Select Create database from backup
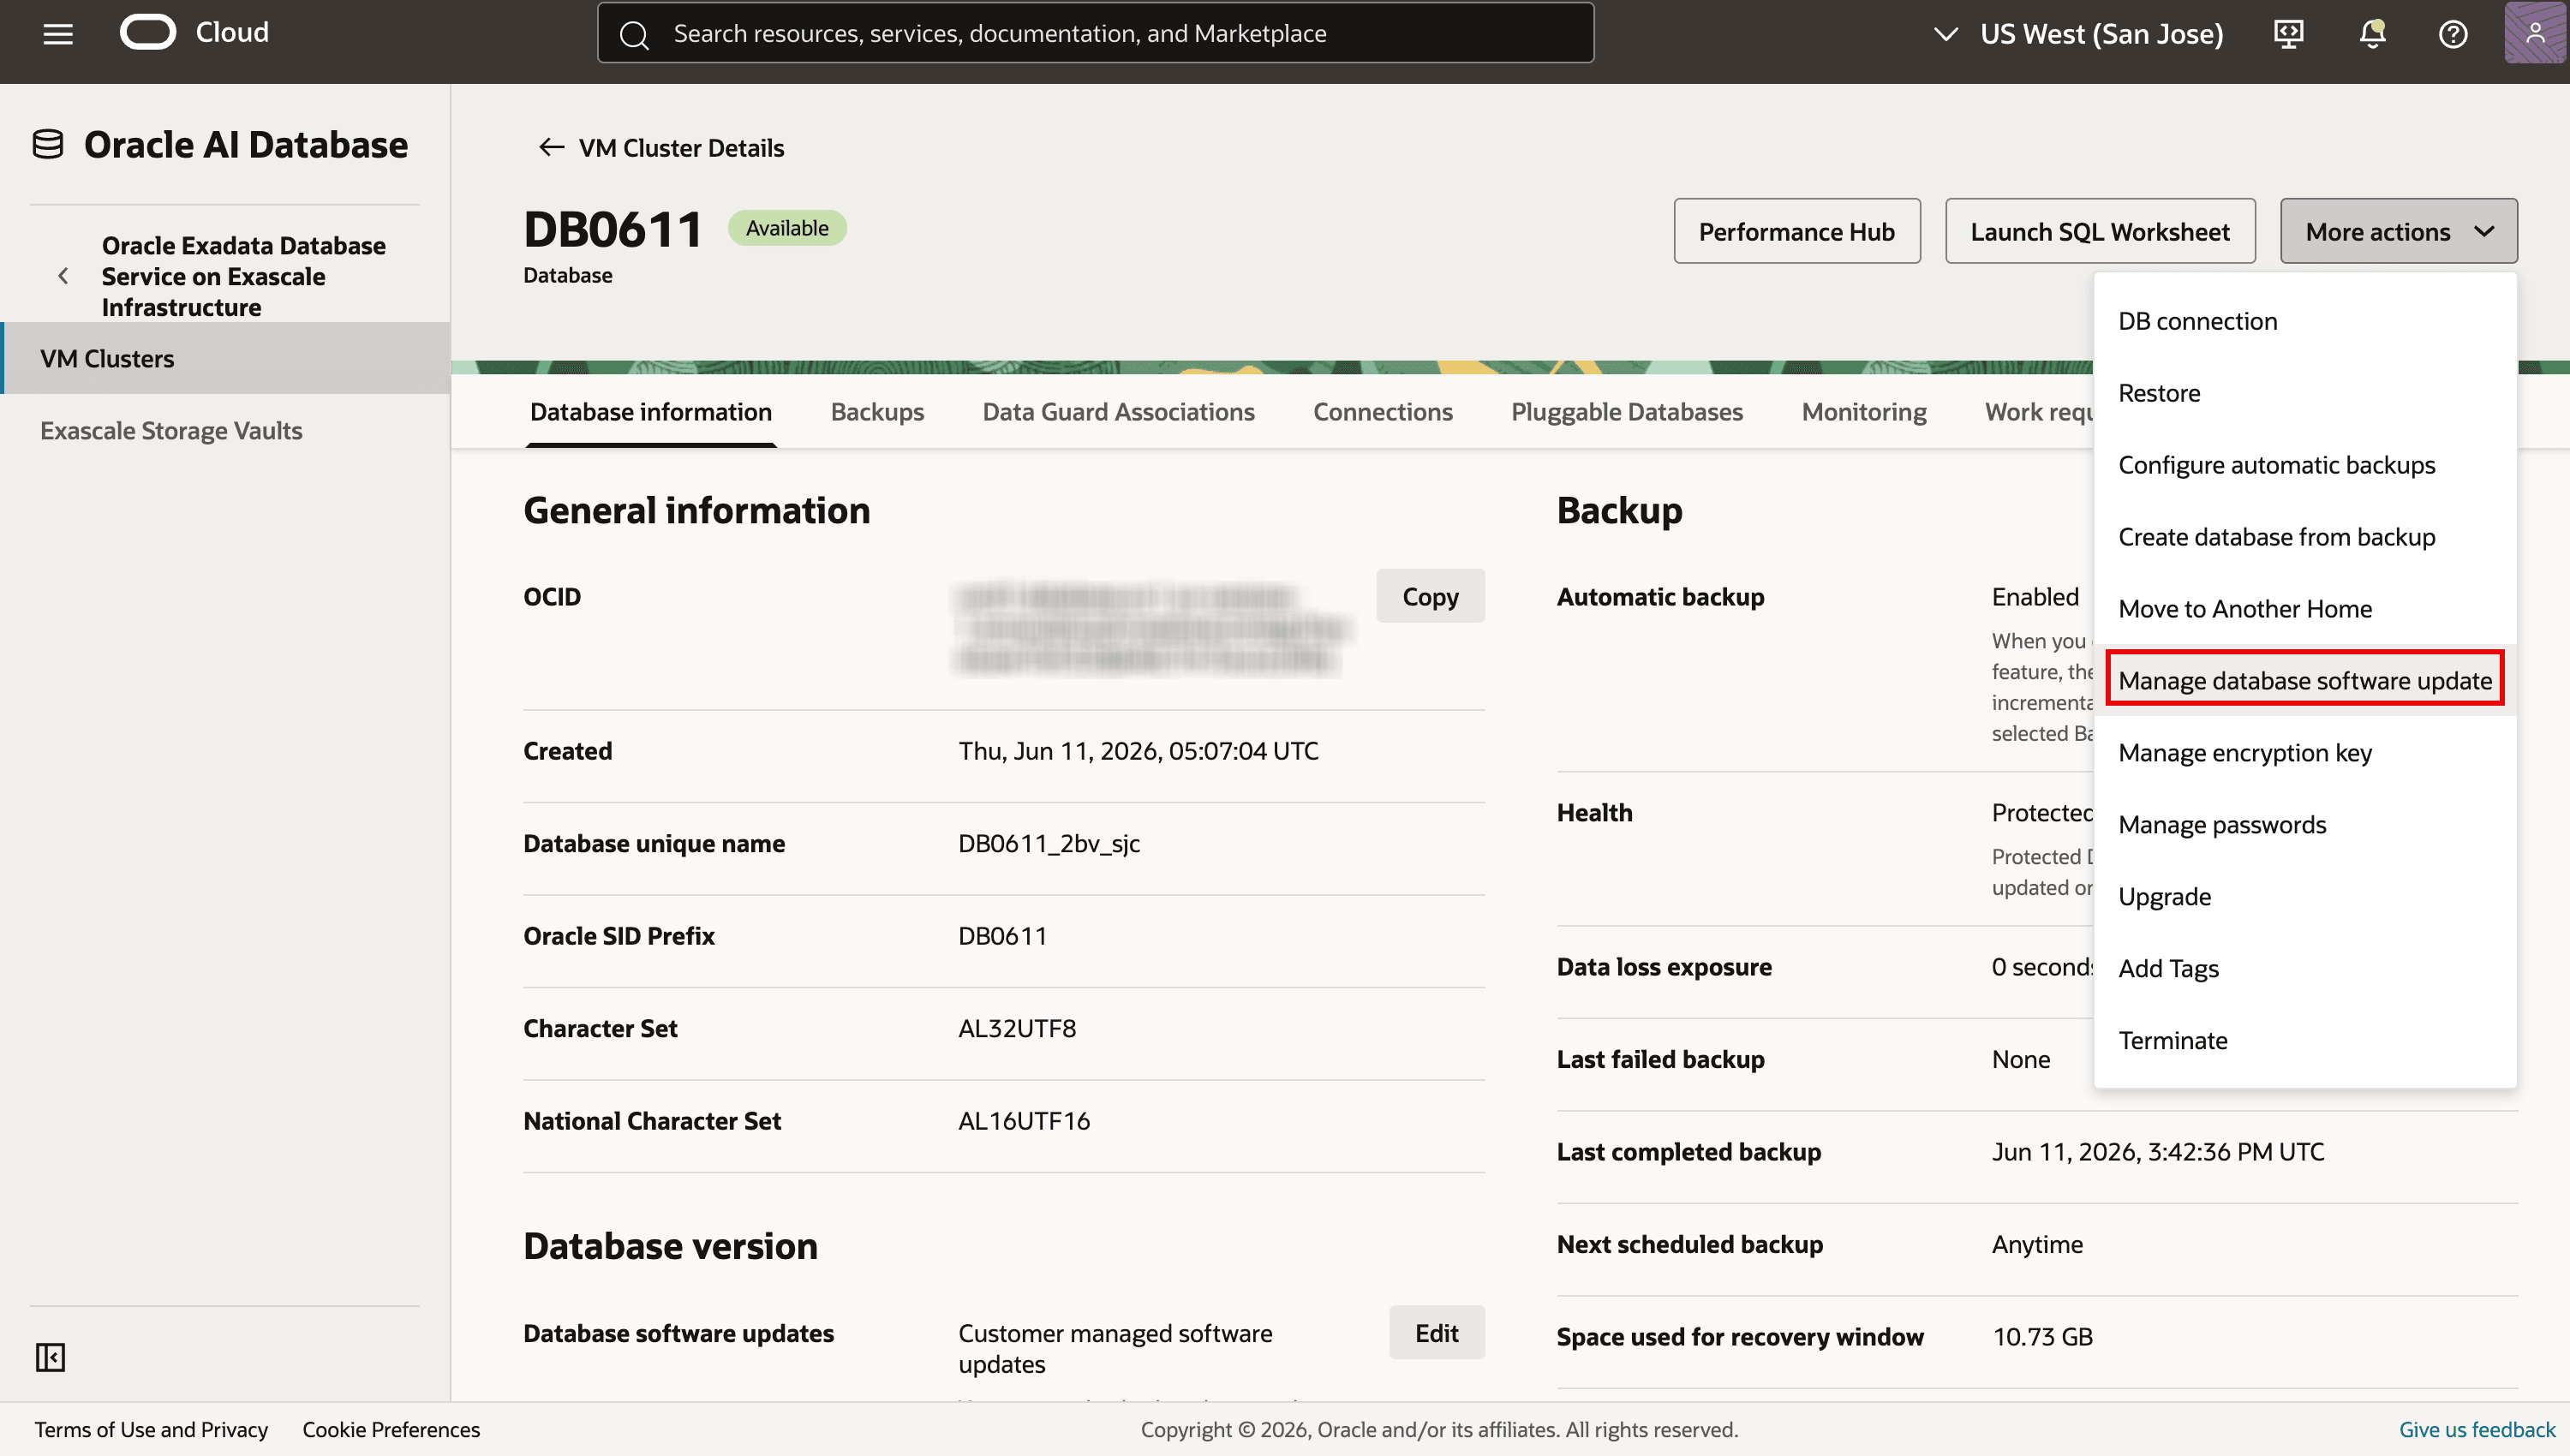The image size is (2570, 1456). (x=2305, y=537)
